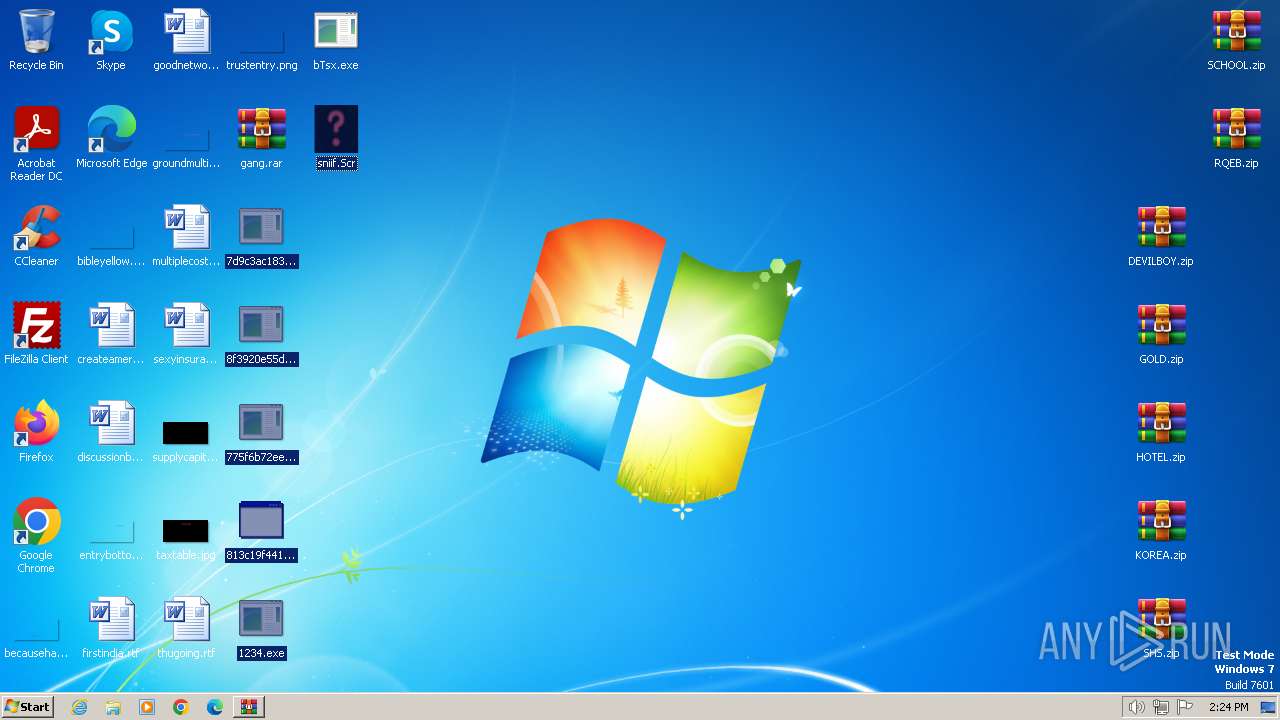Launch Edge from the taskbar
Screen dimensions: 1280x720
[x=215, y=707]
